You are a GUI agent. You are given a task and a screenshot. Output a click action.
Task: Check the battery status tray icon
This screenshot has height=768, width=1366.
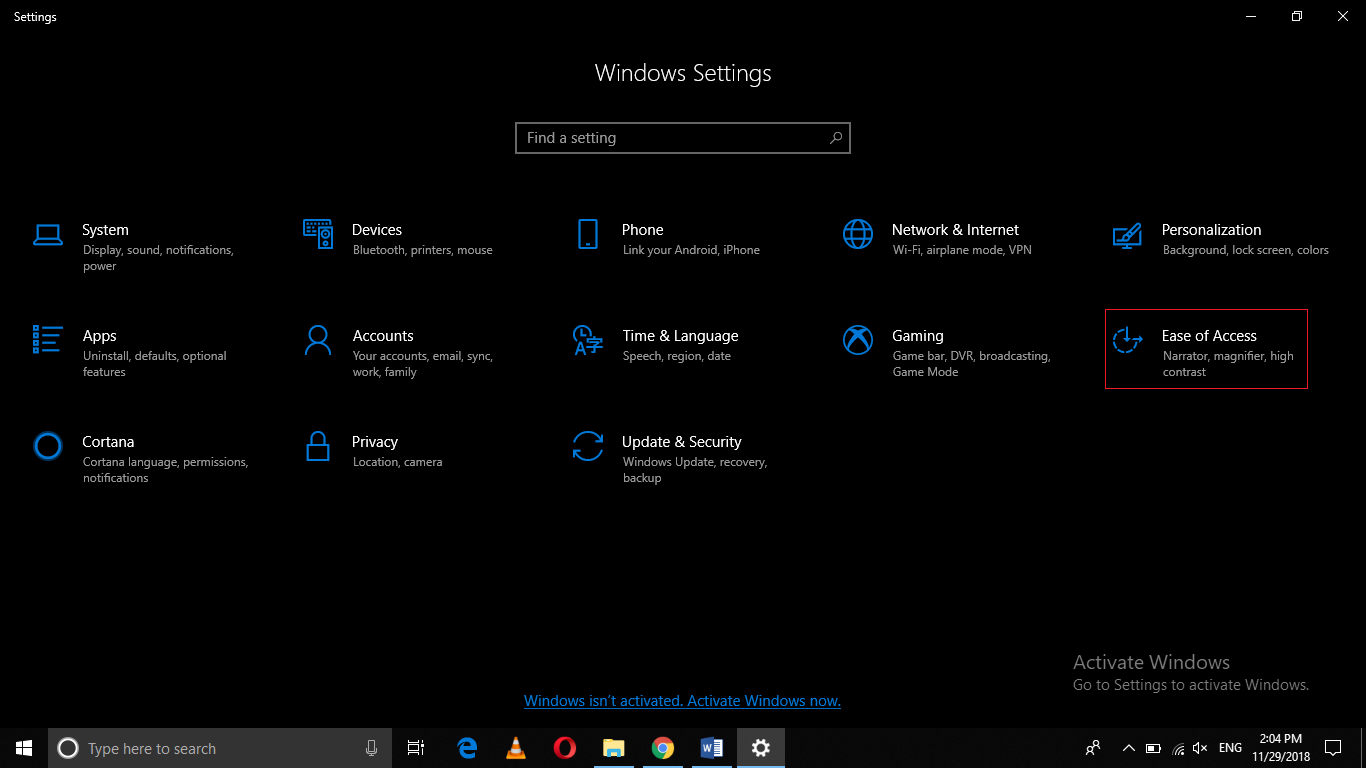(x=1153, y=748)
